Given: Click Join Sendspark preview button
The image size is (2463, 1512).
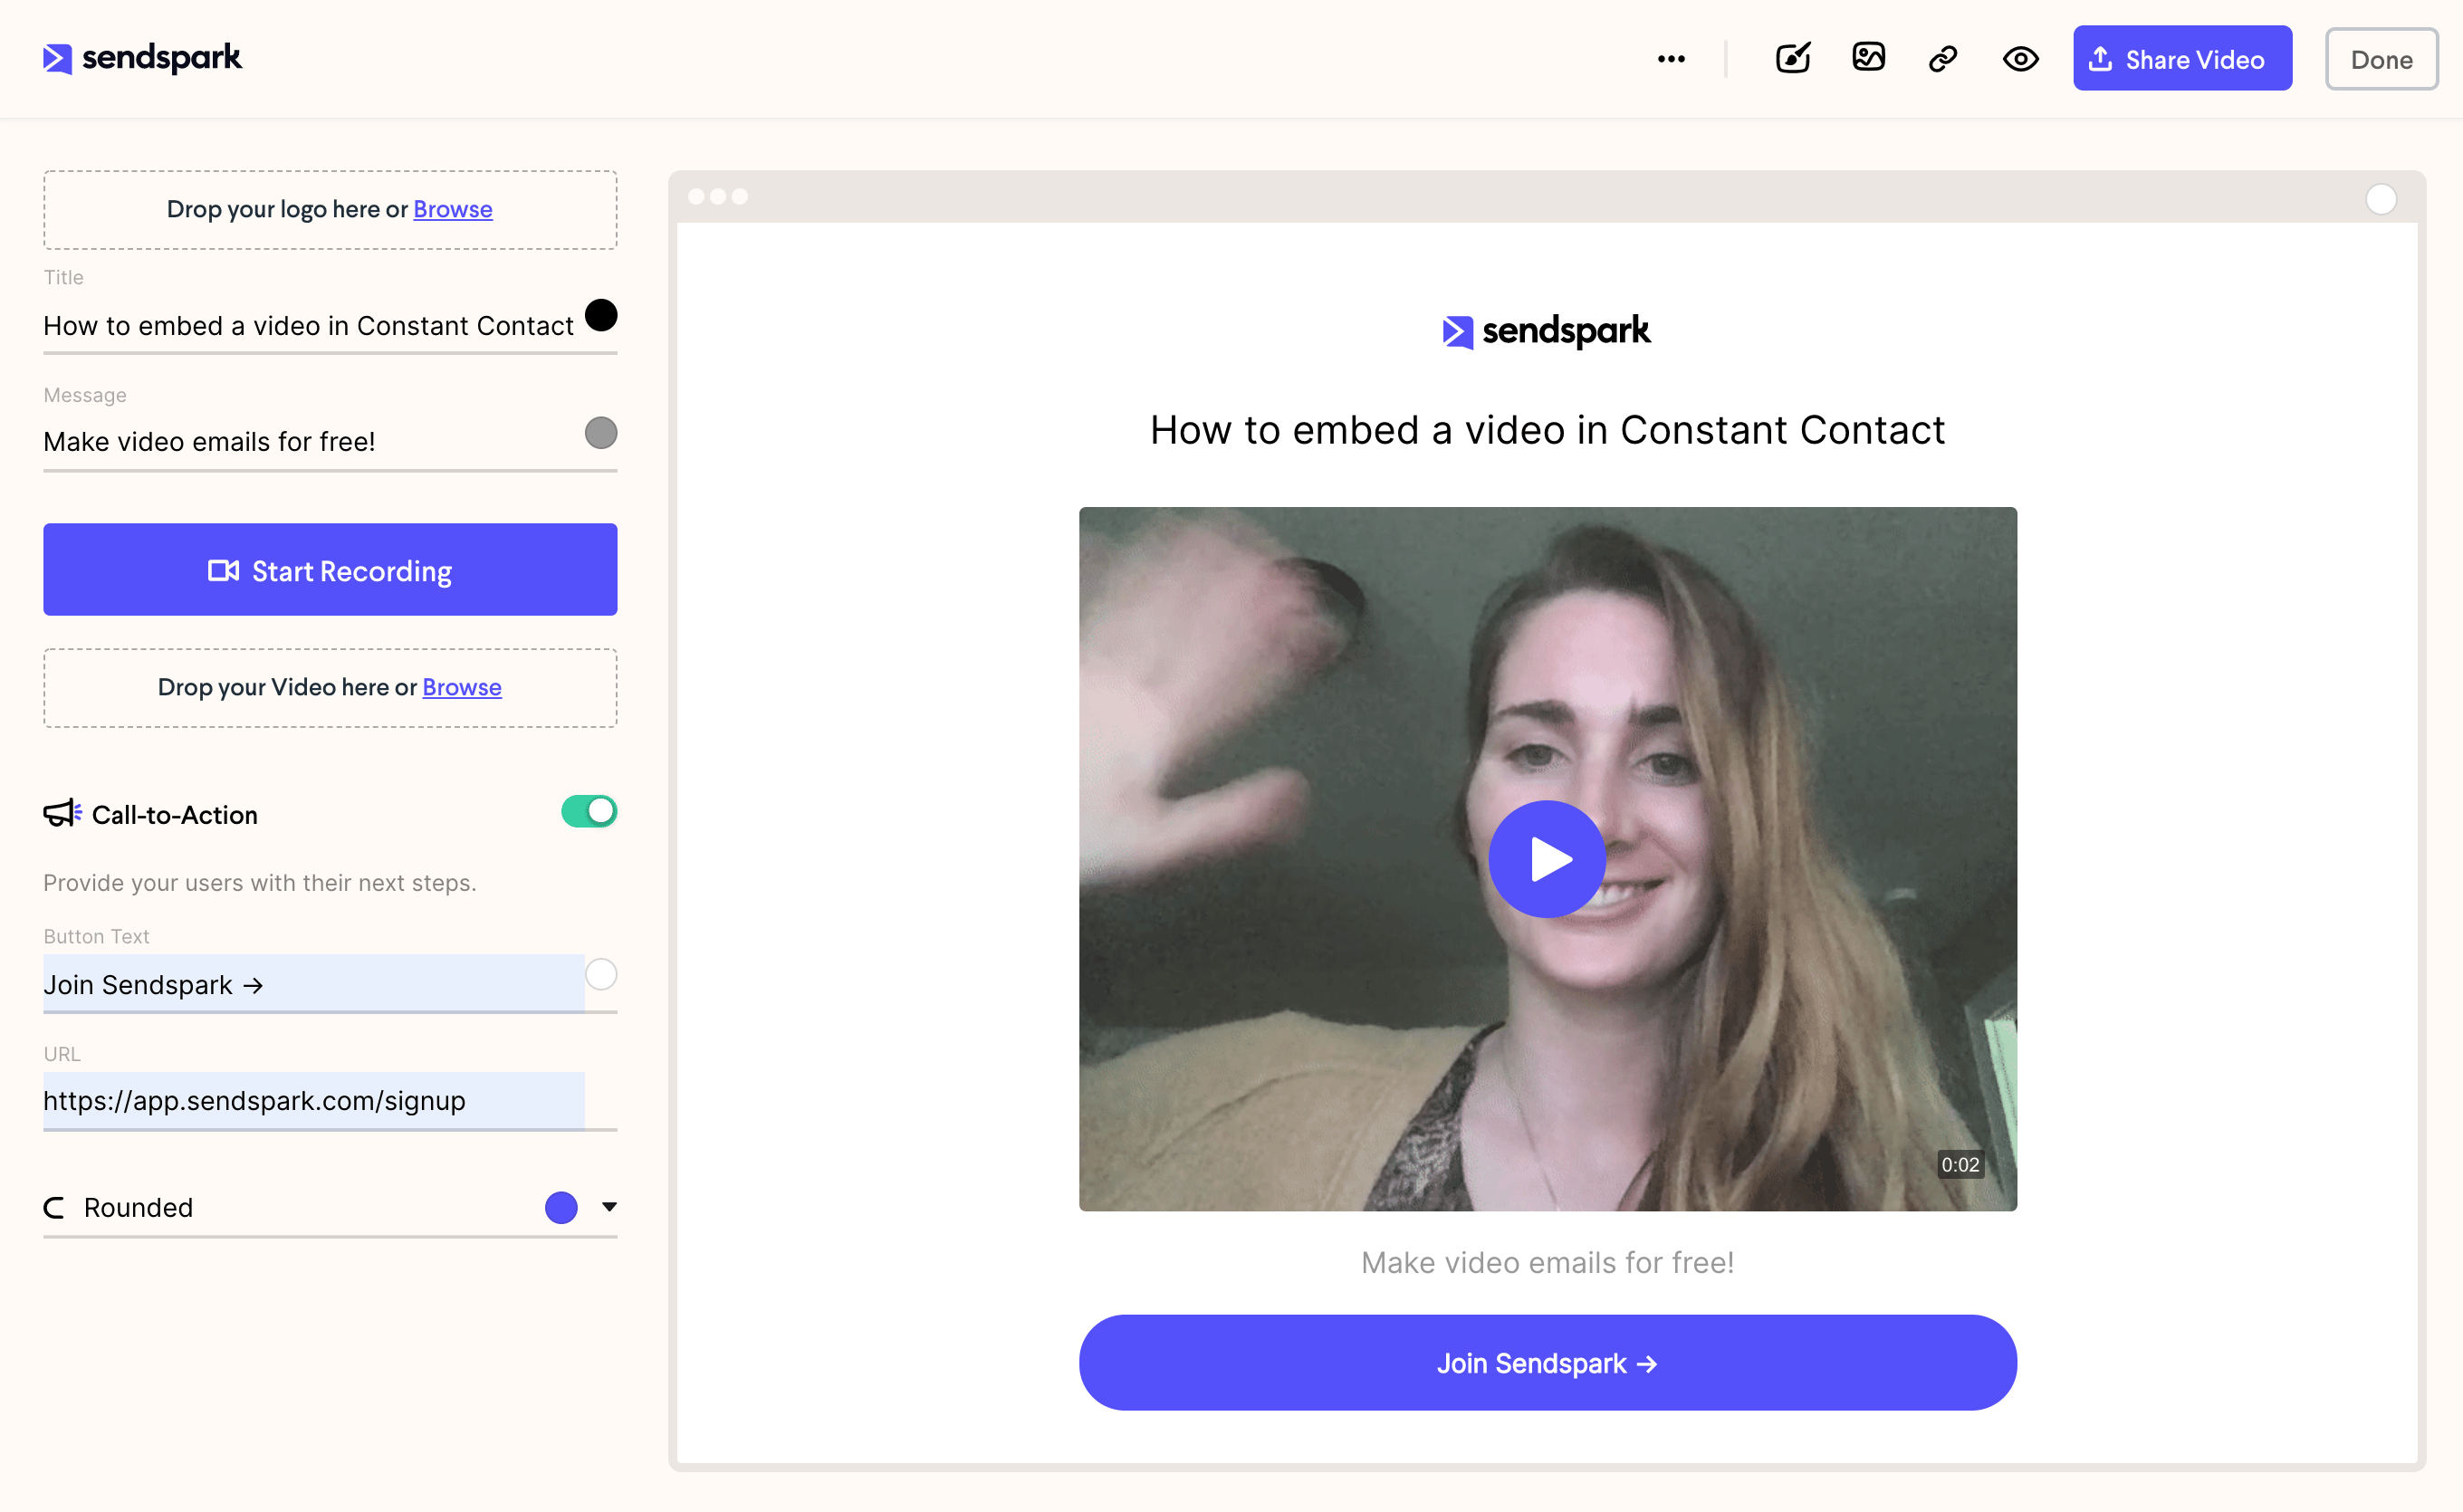Looking at the screenshot, I should 1547,1363.
